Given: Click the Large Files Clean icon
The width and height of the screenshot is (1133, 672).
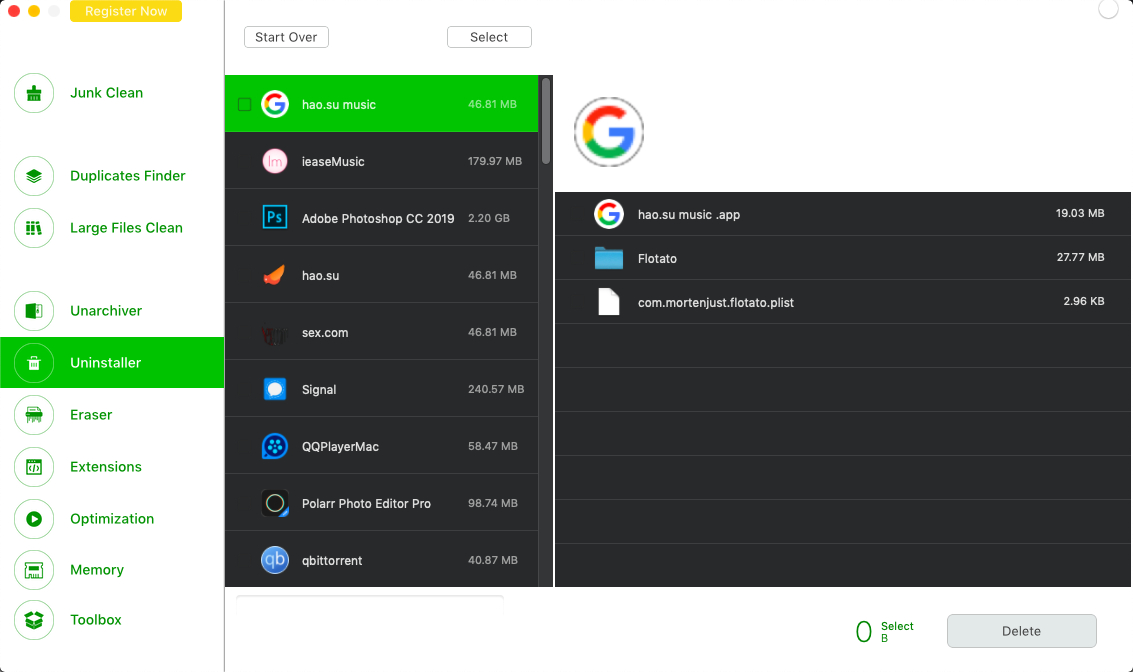Looking at the screenshot, I should (x=34, y=228).
